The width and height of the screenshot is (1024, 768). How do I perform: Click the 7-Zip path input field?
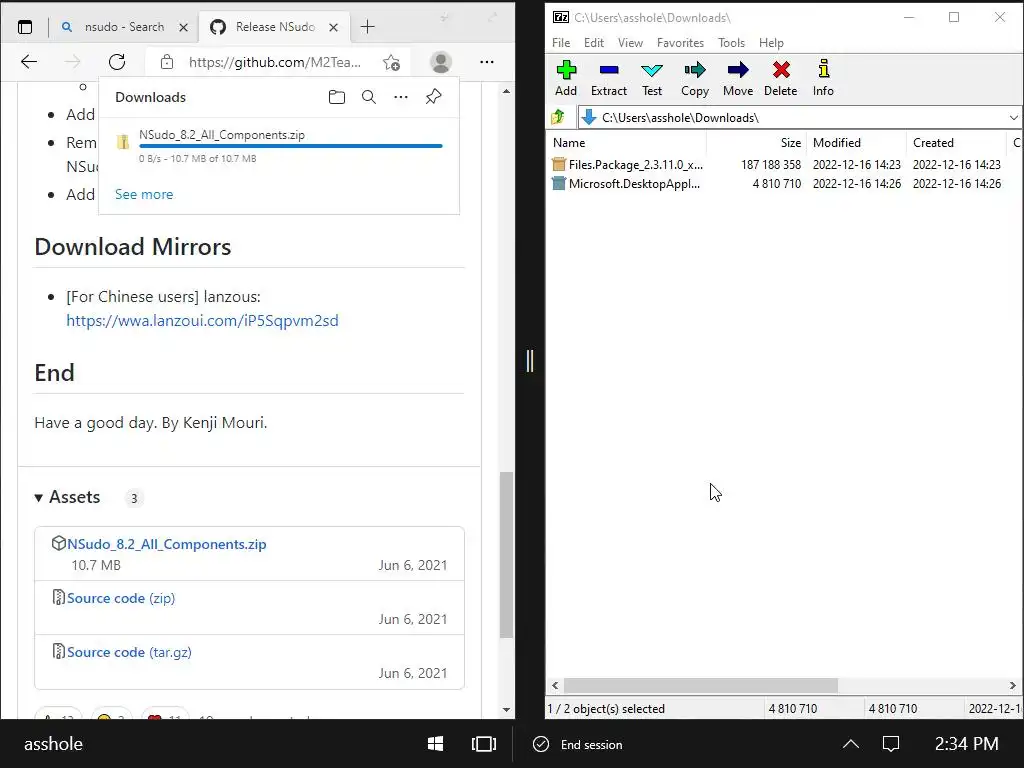tap(800, 118)
